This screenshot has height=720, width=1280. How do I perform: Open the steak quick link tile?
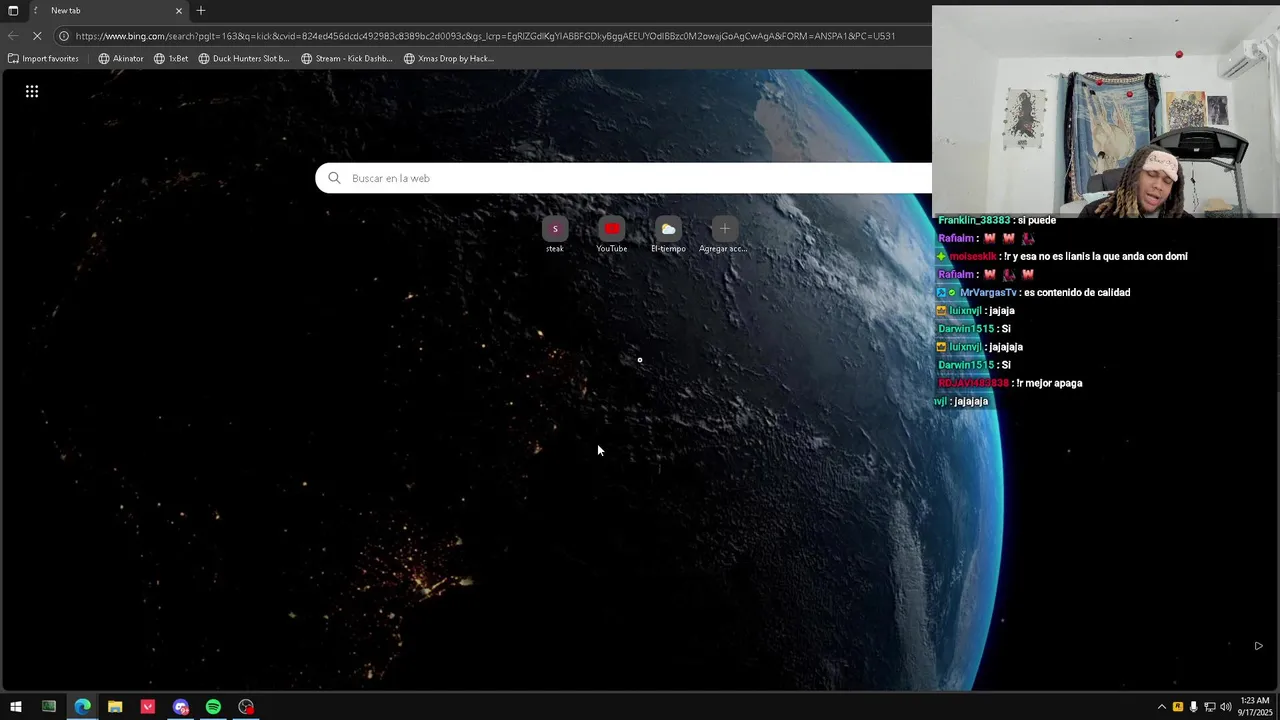[x=555, y=235]
